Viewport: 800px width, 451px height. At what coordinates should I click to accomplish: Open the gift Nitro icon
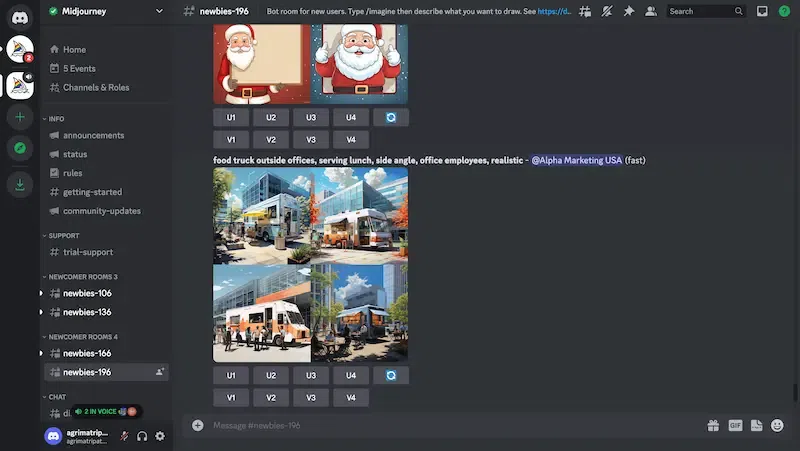tap(713, 425)
